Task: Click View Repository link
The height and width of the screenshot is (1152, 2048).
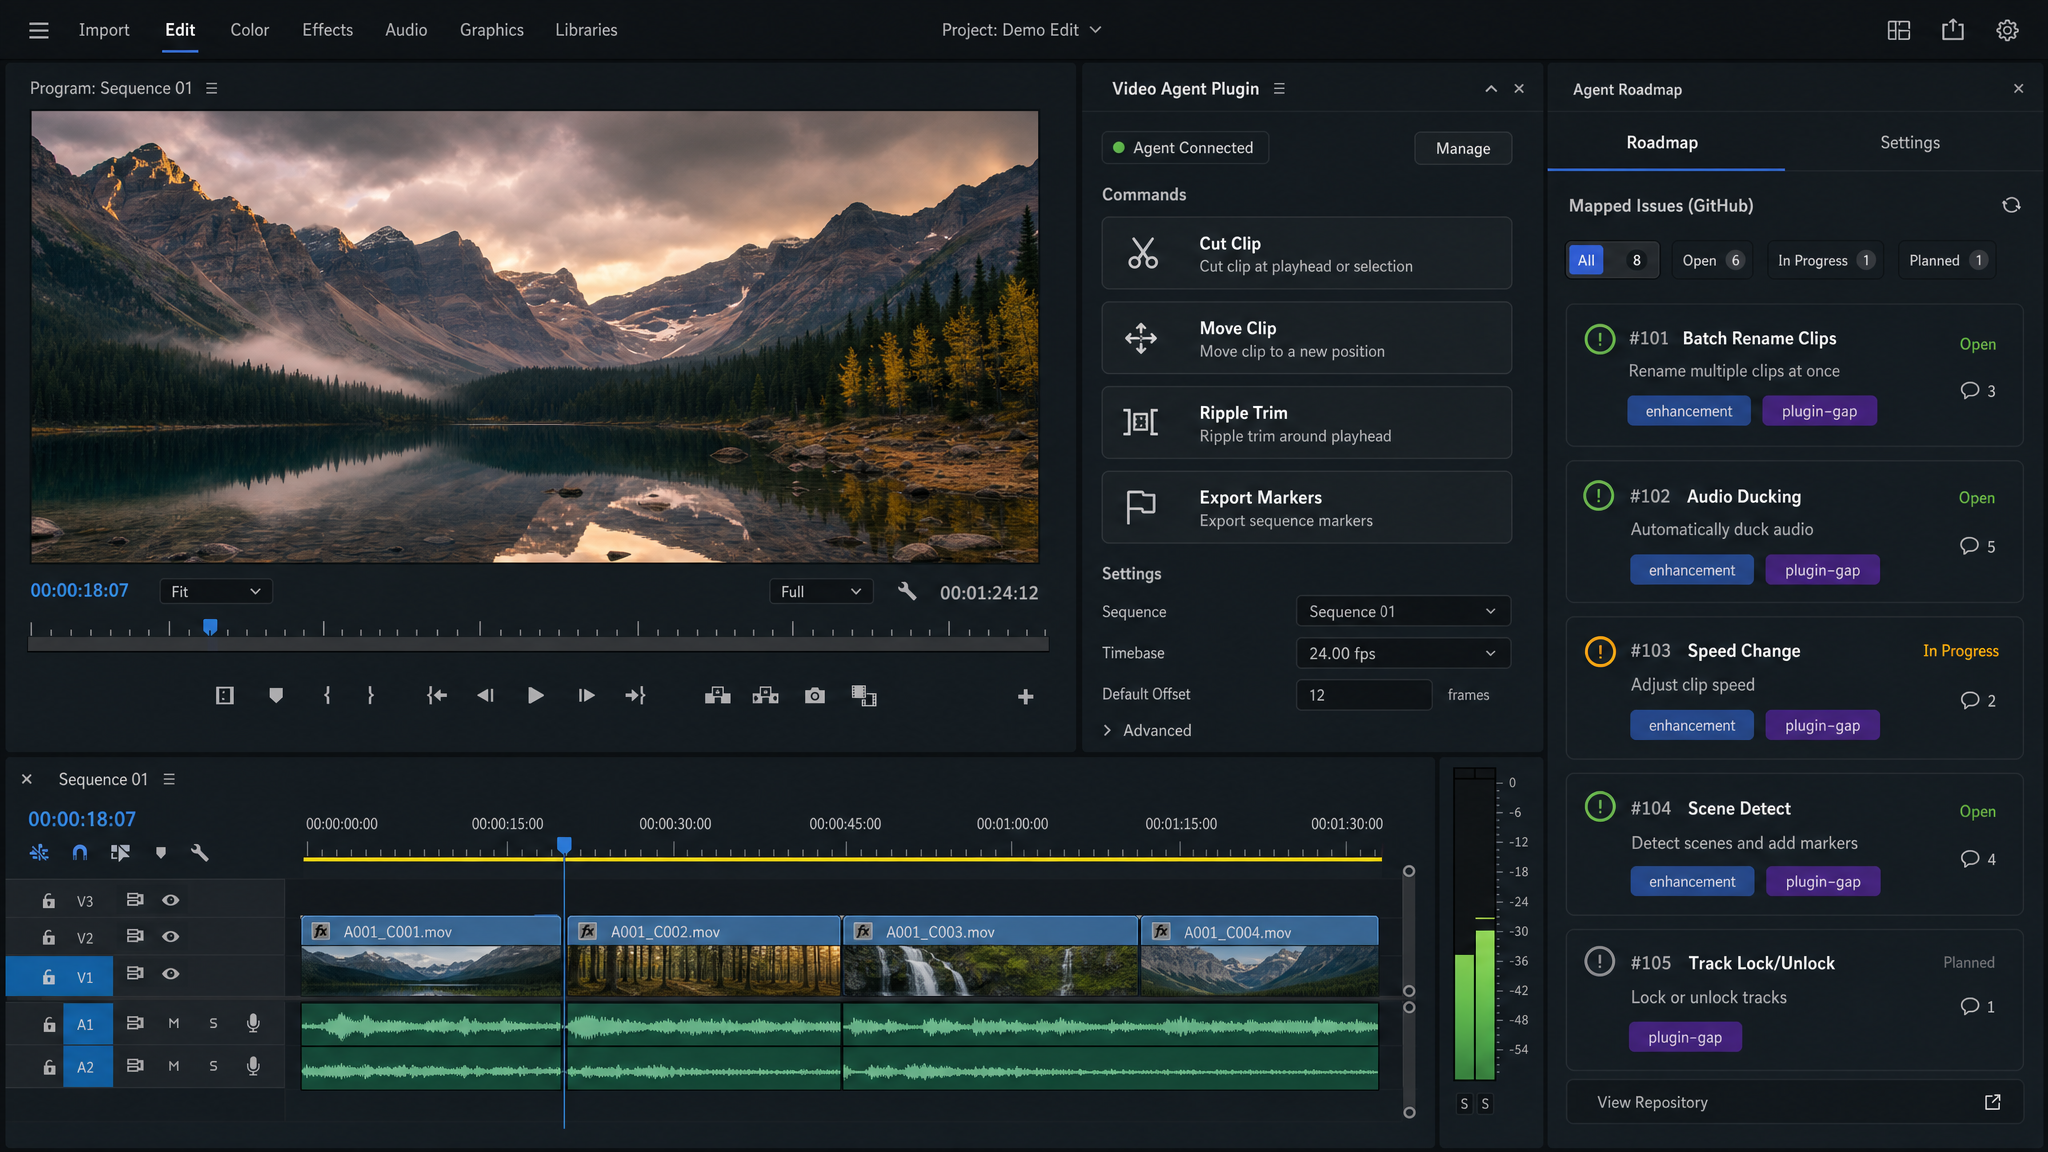Action: point(1652,1101)
